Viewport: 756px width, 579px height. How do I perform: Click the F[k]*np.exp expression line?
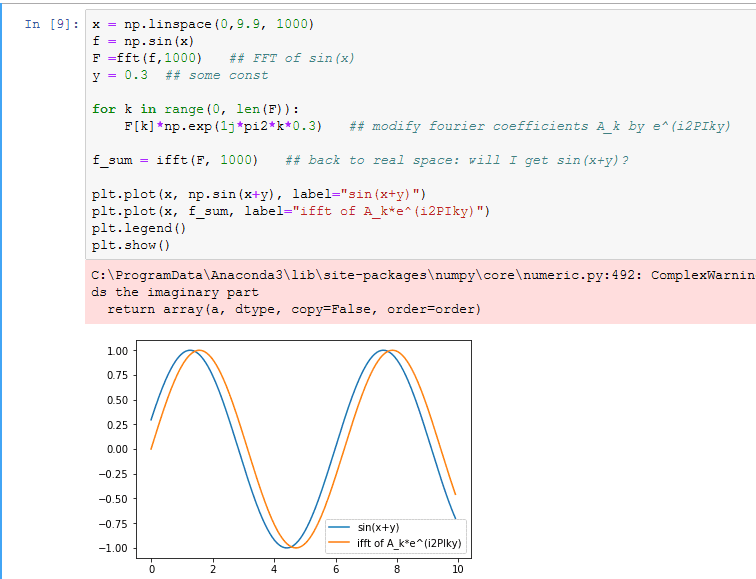(223, 126)
